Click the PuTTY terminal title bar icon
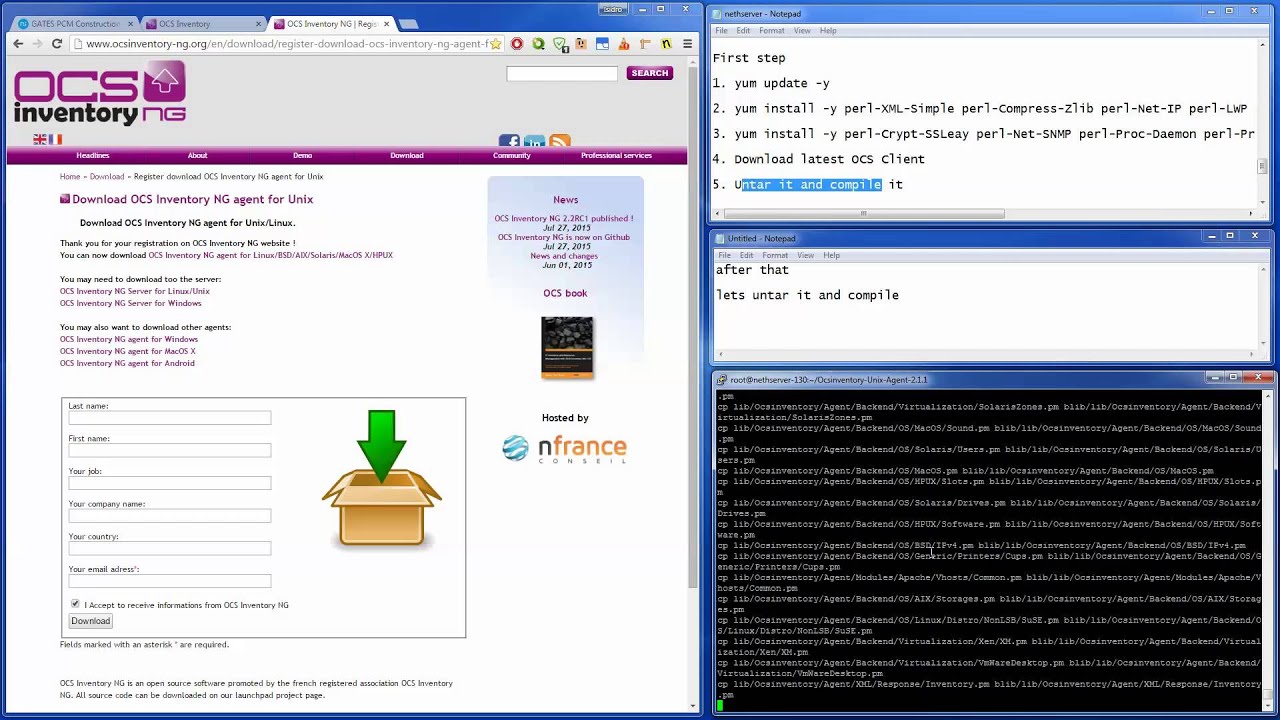The image size is (1280, 720). [x=722, y=380]
